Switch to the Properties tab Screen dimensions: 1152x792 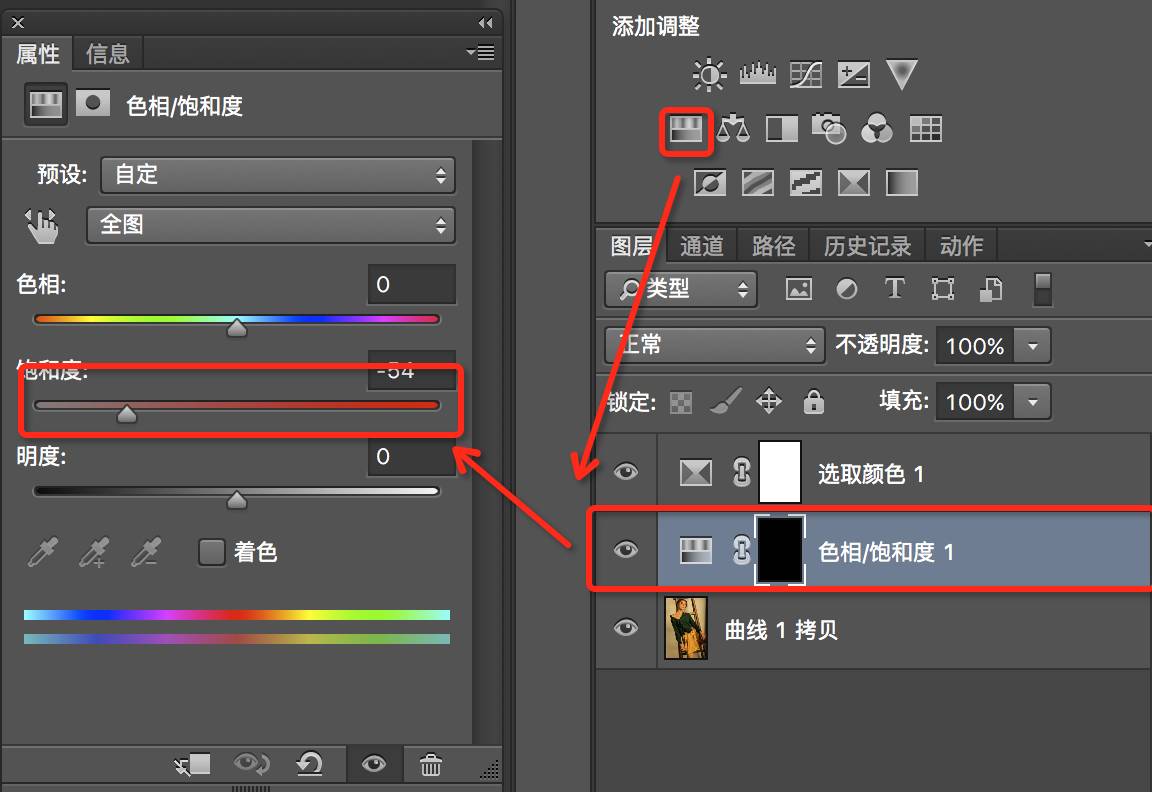coord(37,54)
